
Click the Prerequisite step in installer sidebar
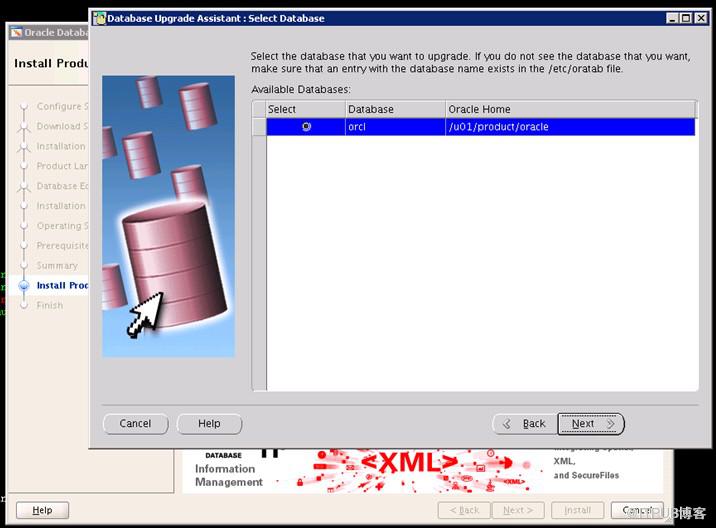(62, 246)
